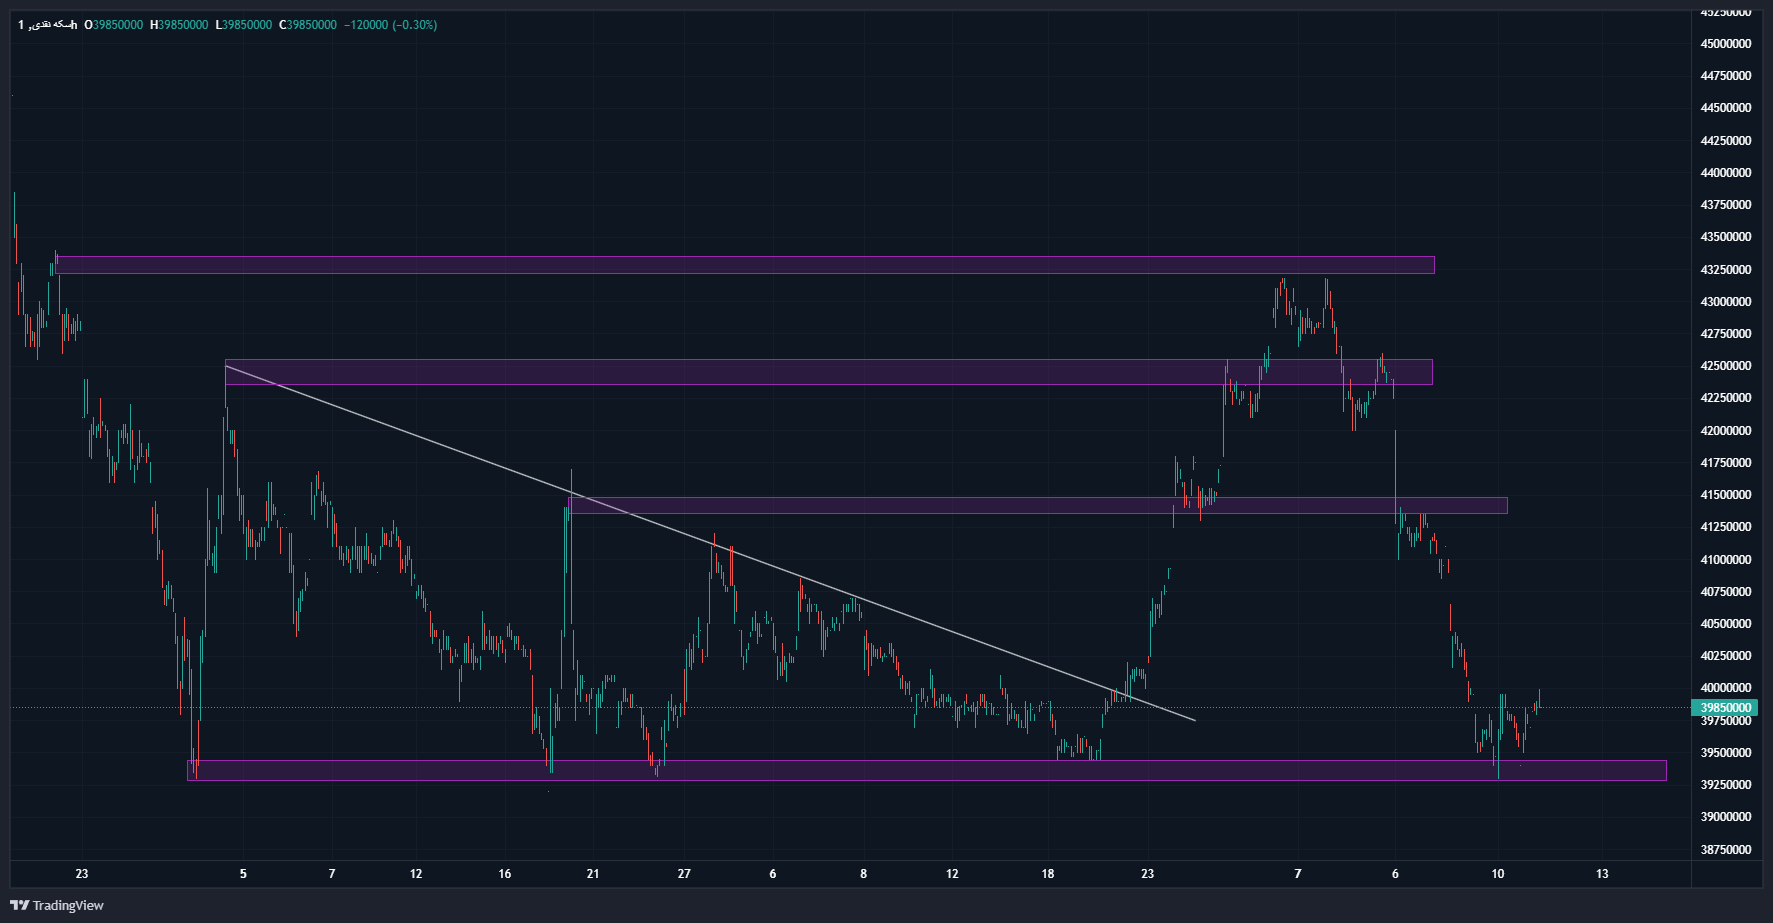Click price axis label 41750000

1726,463
